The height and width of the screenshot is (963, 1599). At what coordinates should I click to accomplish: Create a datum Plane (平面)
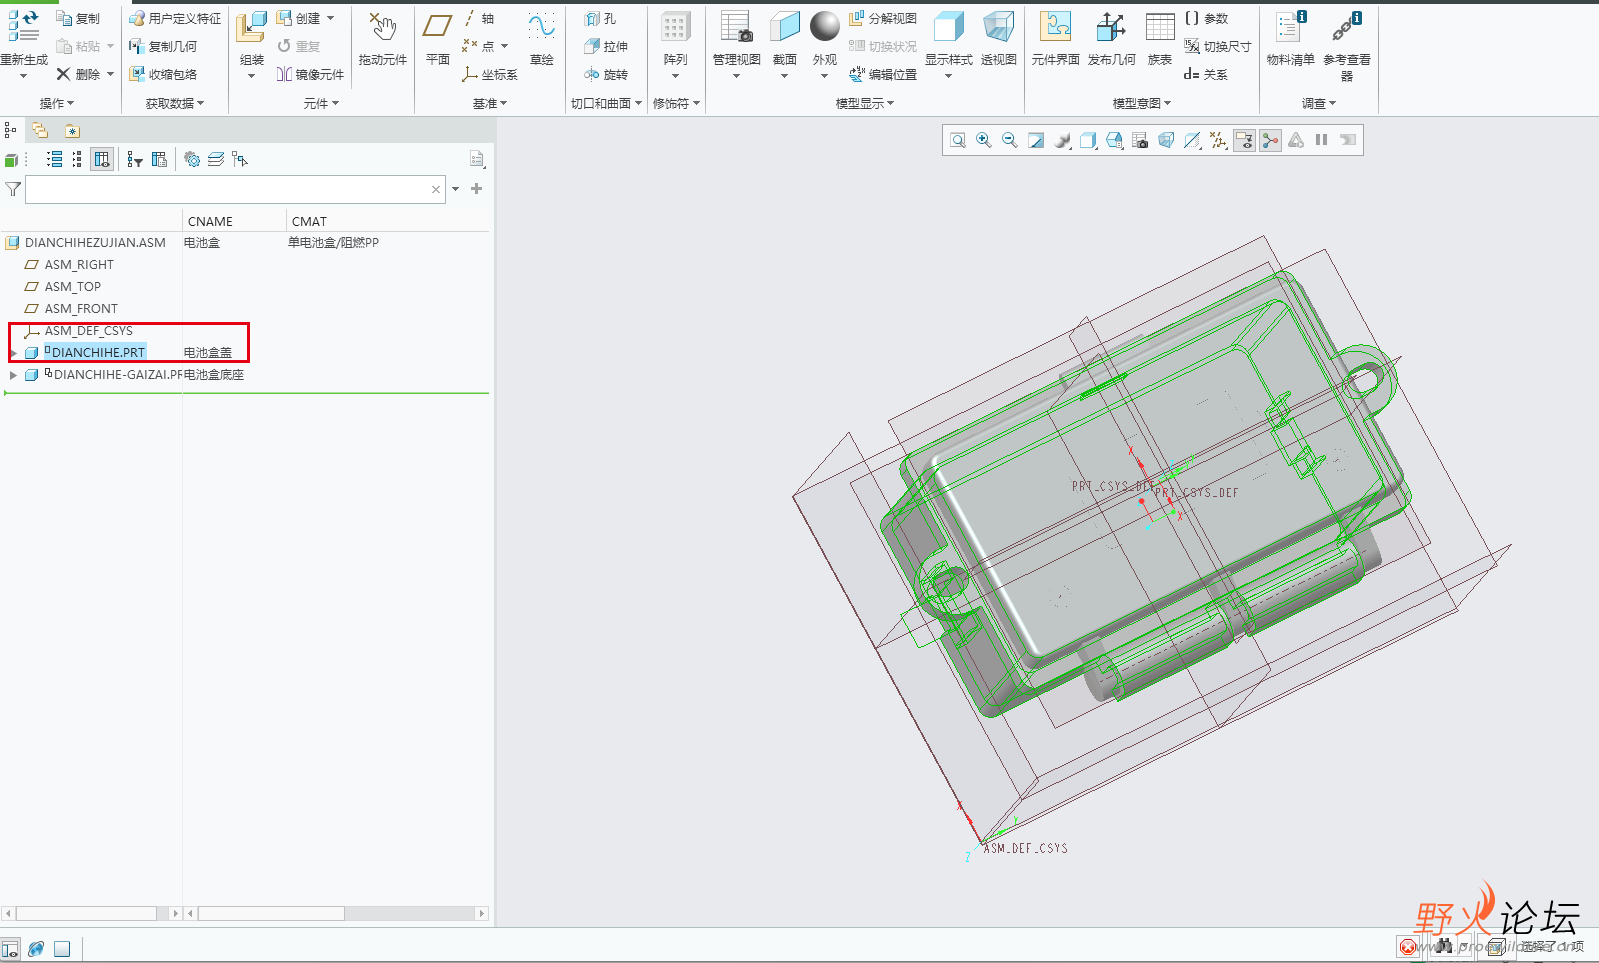point(438,38)
